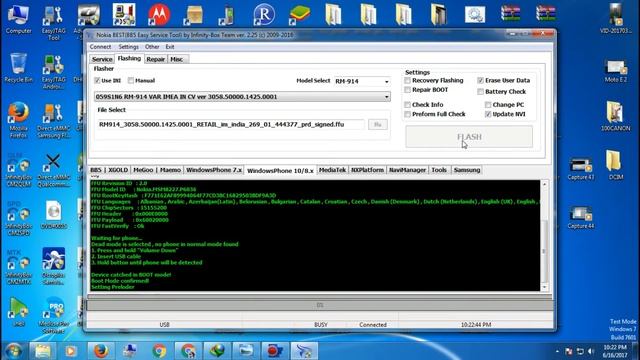This screenshot has height=360, width=640.
Task: Uncheck the Update NVI checkbox
Action: coord(488,114)
